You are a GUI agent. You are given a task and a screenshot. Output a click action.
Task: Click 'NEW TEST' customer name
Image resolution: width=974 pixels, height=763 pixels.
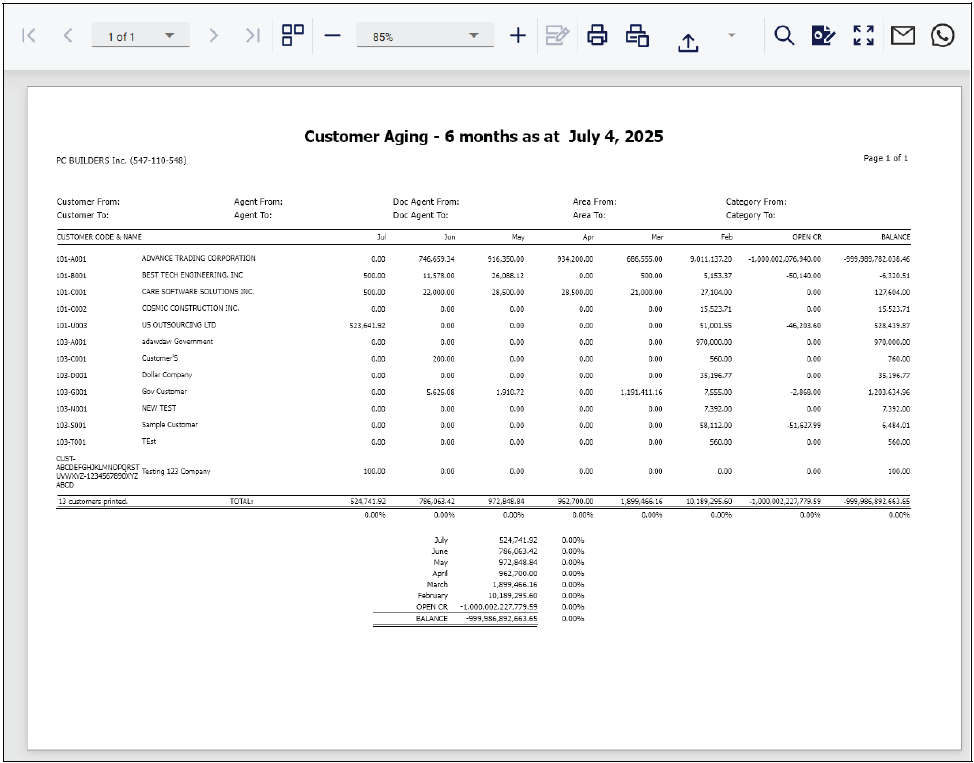tap(159, 408)
